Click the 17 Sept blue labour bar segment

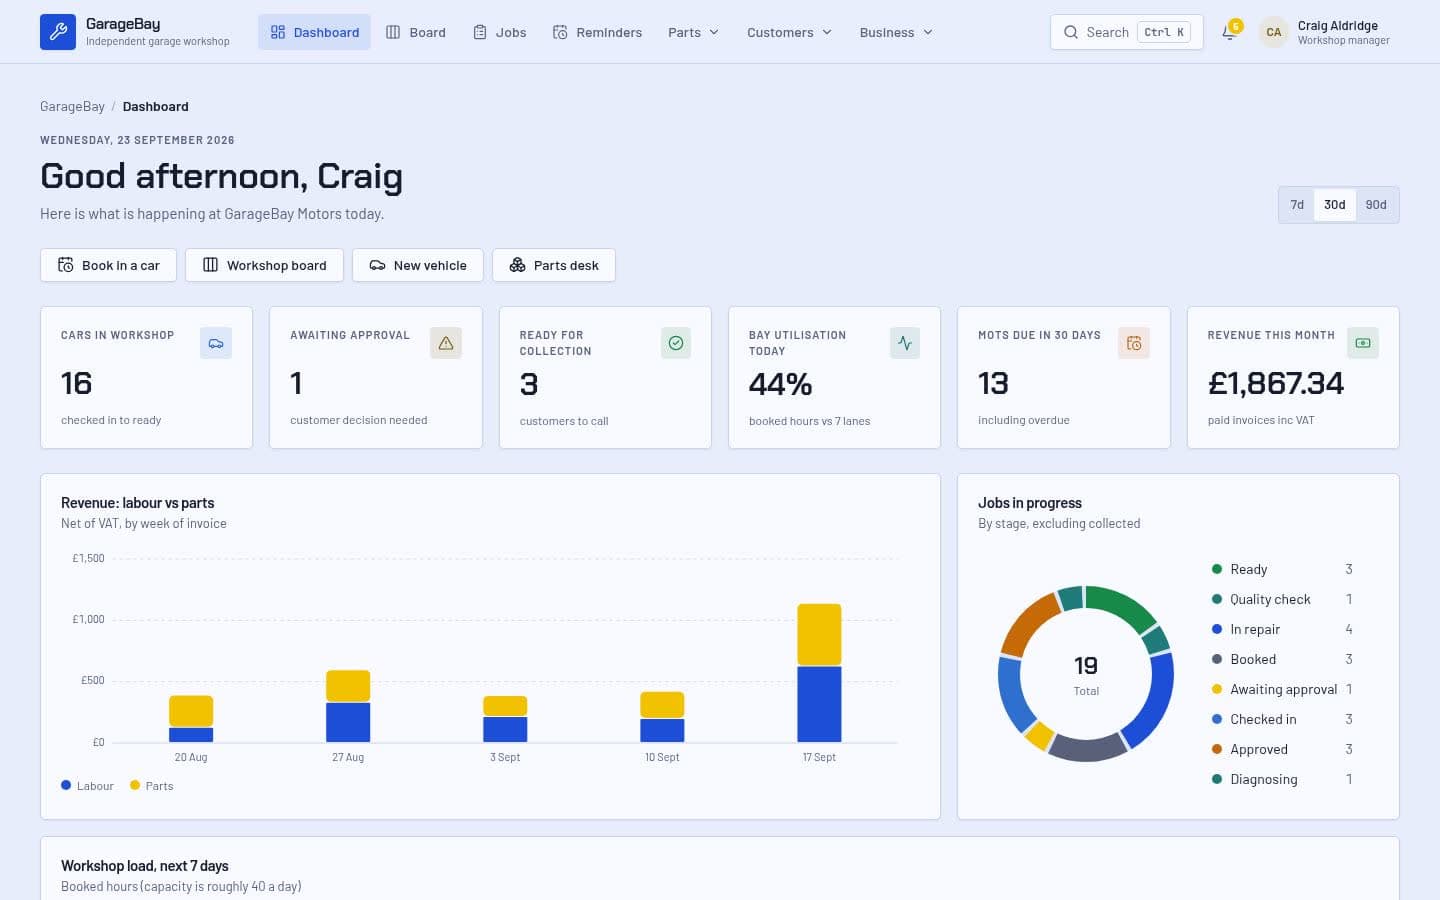coord(819,704)
